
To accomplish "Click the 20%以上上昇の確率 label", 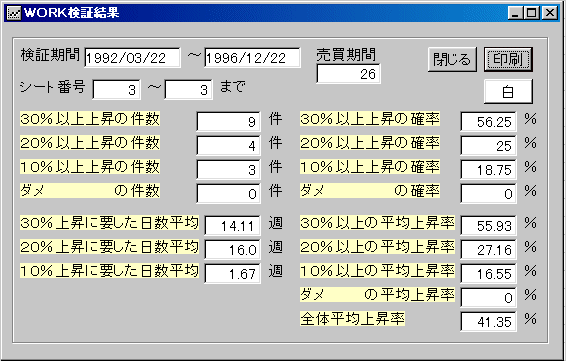I will point(370,143).
